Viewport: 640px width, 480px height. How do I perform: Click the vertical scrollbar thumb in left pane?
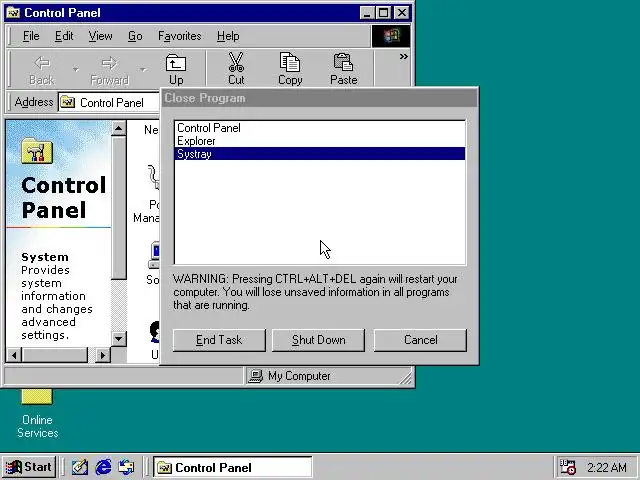pyautogui.click(x=118, y=208)
